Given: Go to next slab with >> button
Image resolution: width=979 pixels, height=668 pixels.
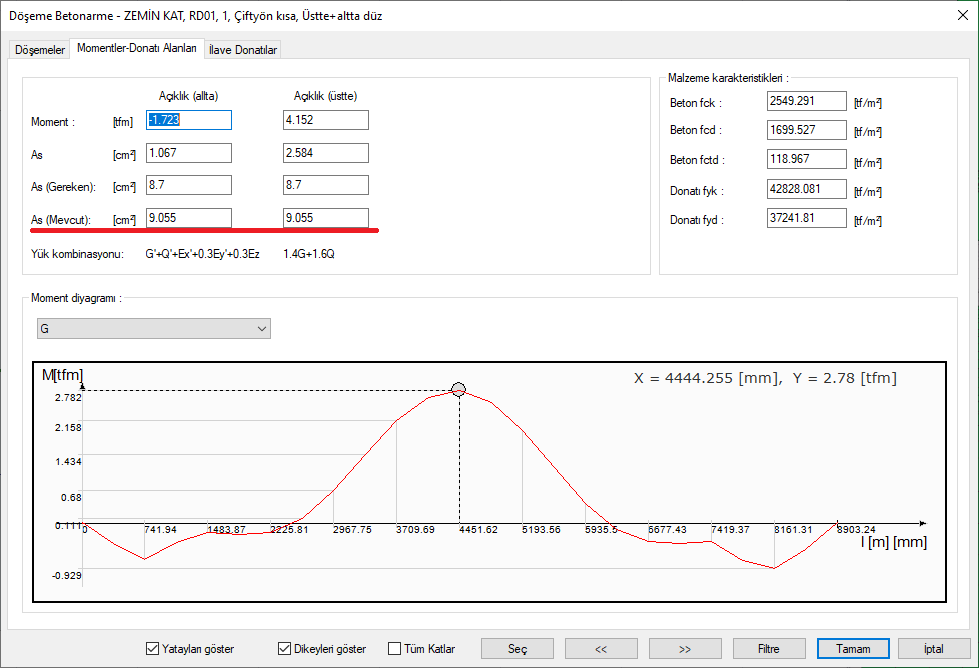Looking at the screenshot, I should [685, 649].
